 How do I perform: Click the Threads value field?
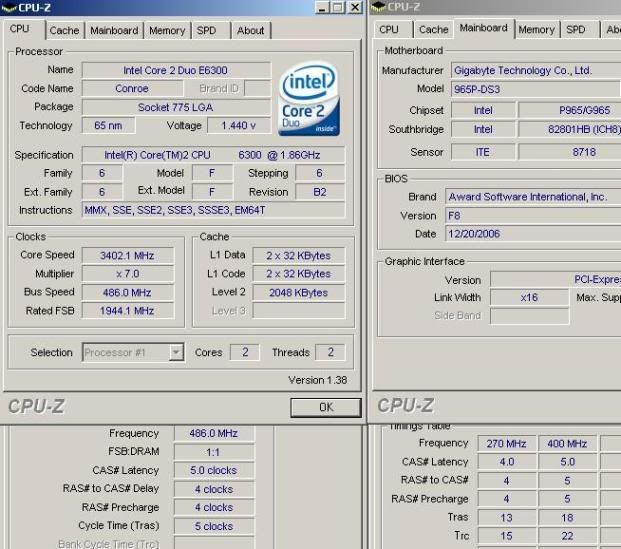click(x=330, y=352)
